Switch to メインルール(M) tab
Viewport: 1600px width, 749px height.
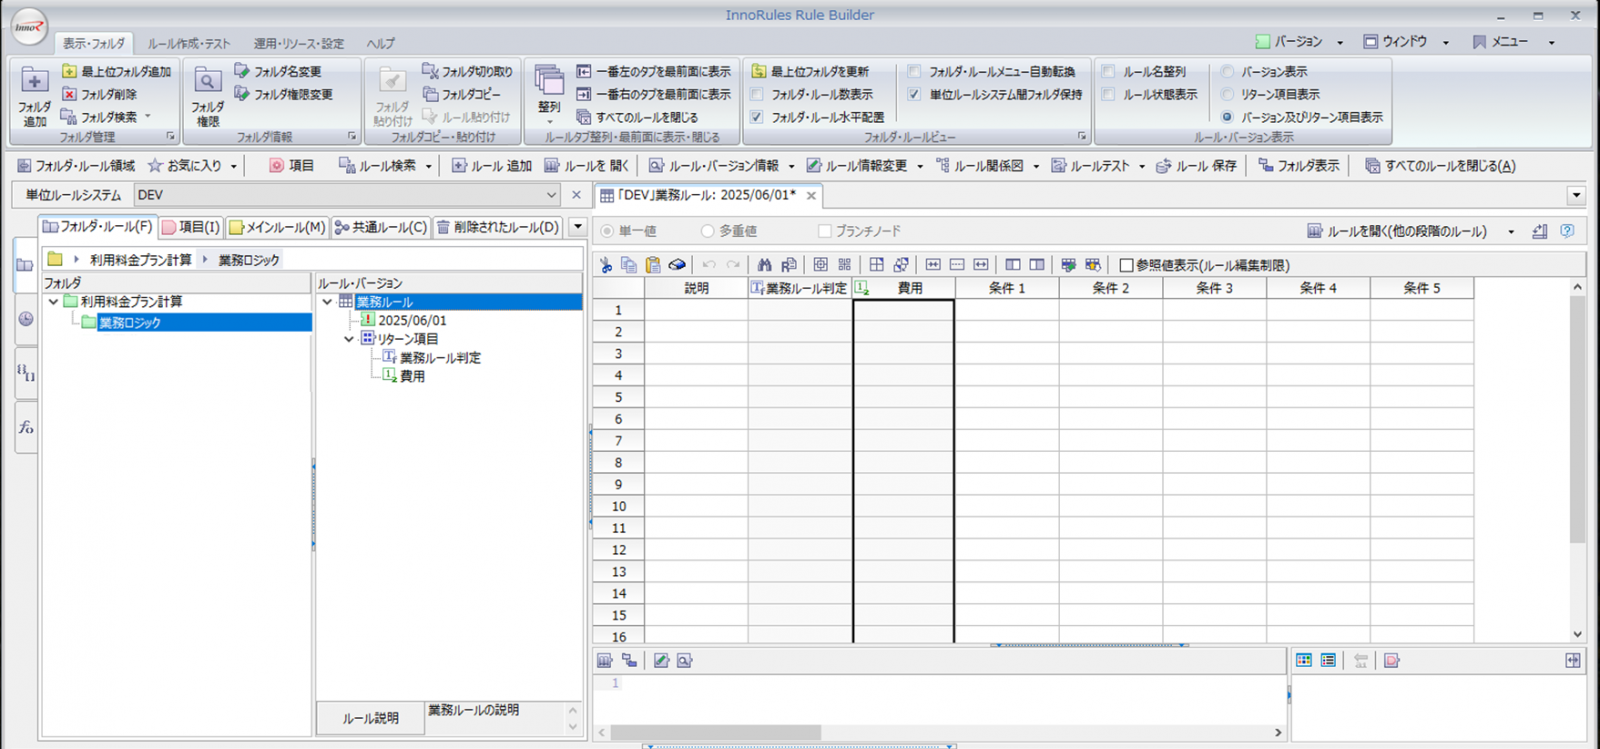[x=277, y=227]
